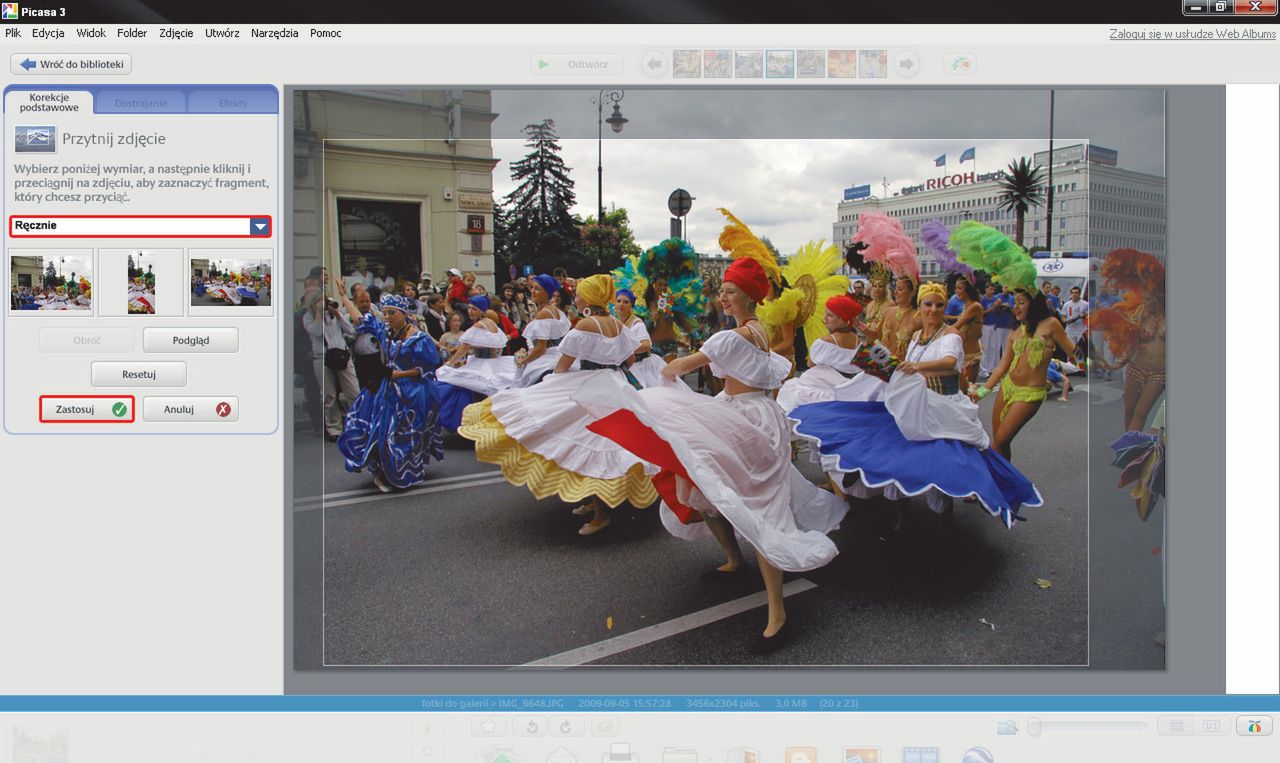
Task: Click the Picasa 3 logo in title bar
Action: 10,10
